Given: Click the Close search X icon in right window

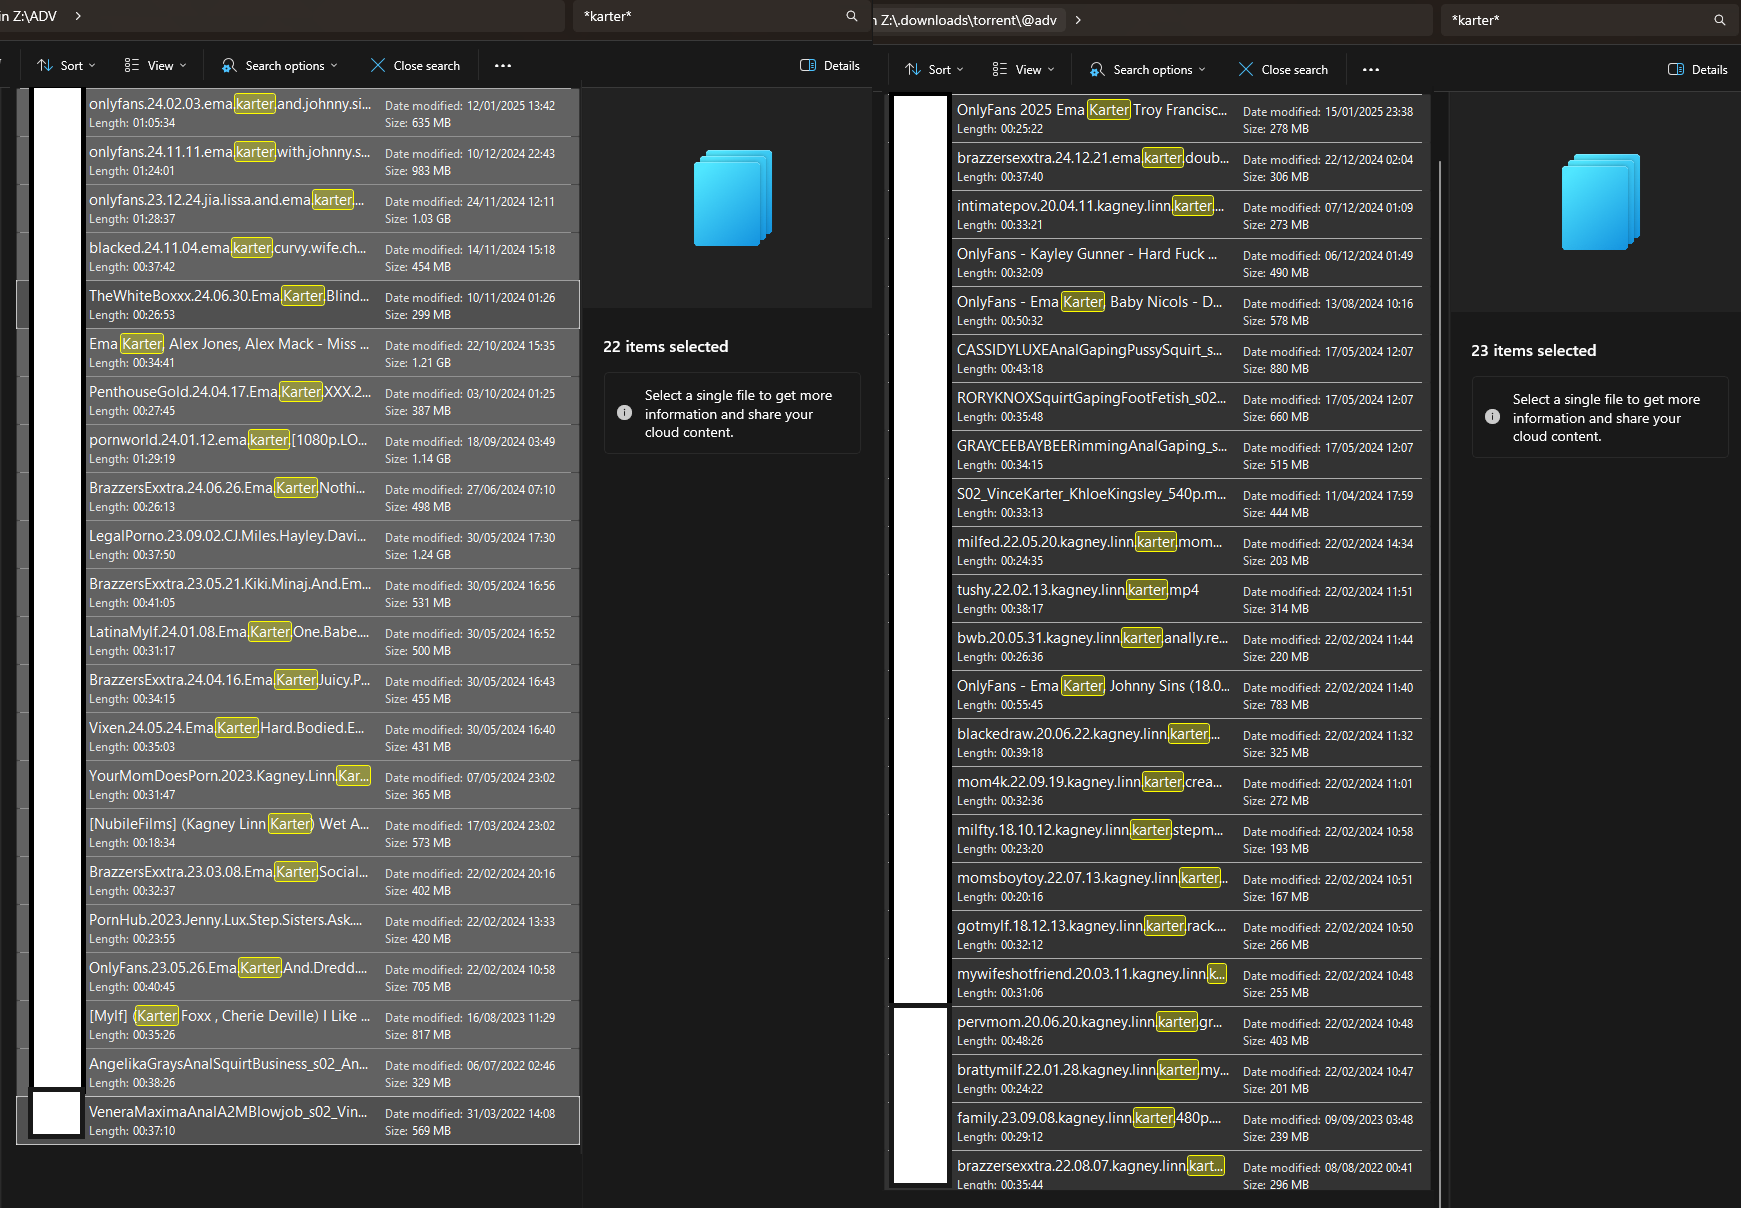Looking at the screenshot, I should tap(1246, 69).
